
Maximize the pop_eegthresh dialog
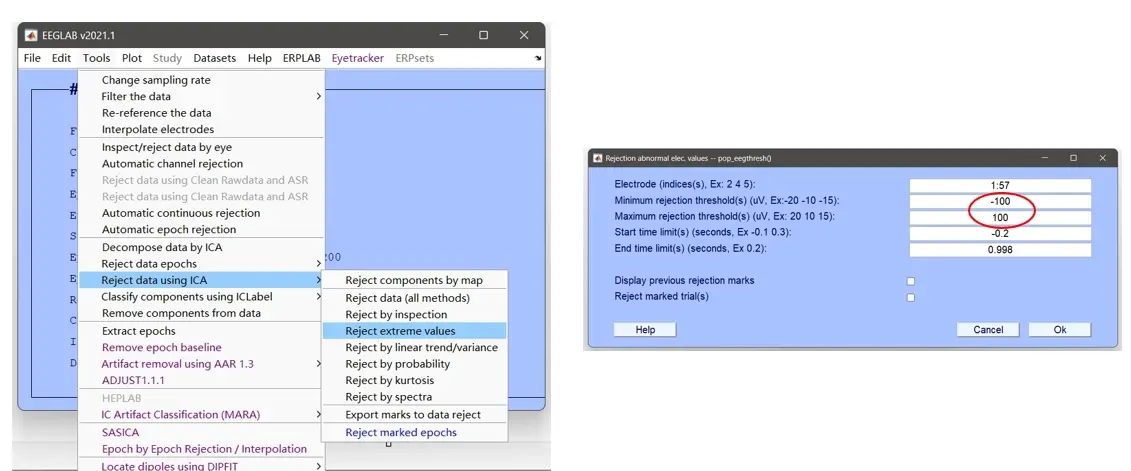tap(1073, 158)
